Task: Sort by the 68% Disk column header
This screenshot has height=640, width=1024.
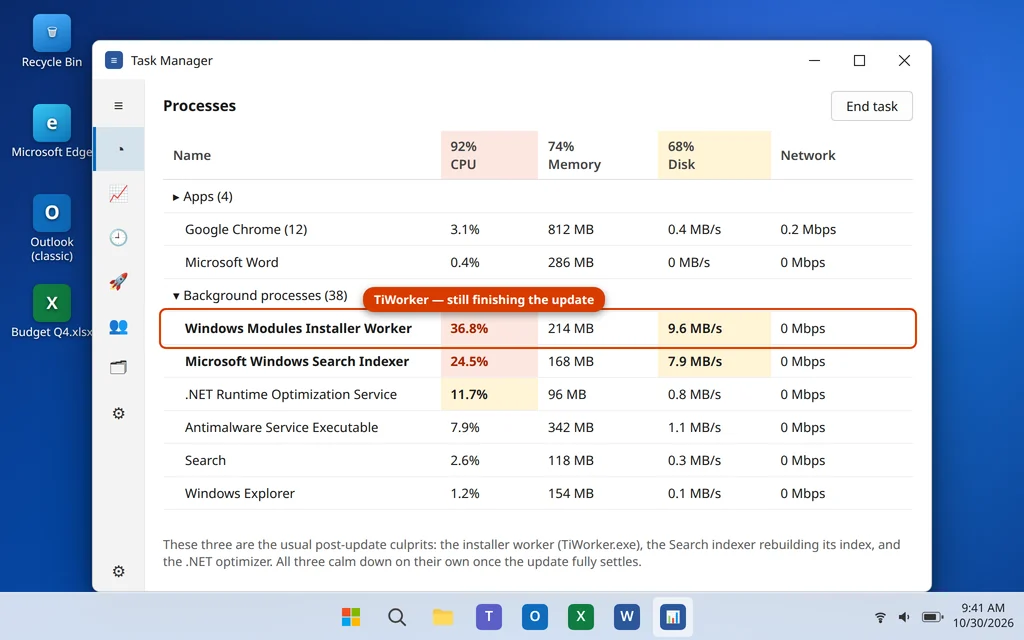Action: (714, 155)
